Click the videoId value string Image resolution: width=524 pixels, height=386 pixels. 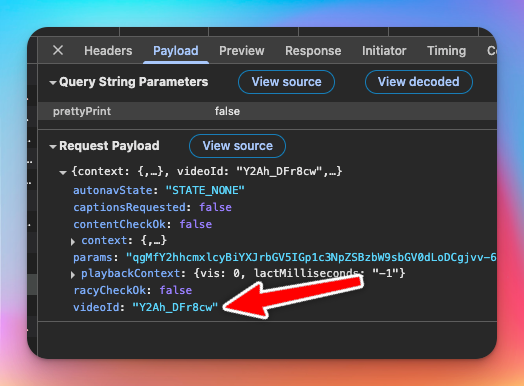175,307
